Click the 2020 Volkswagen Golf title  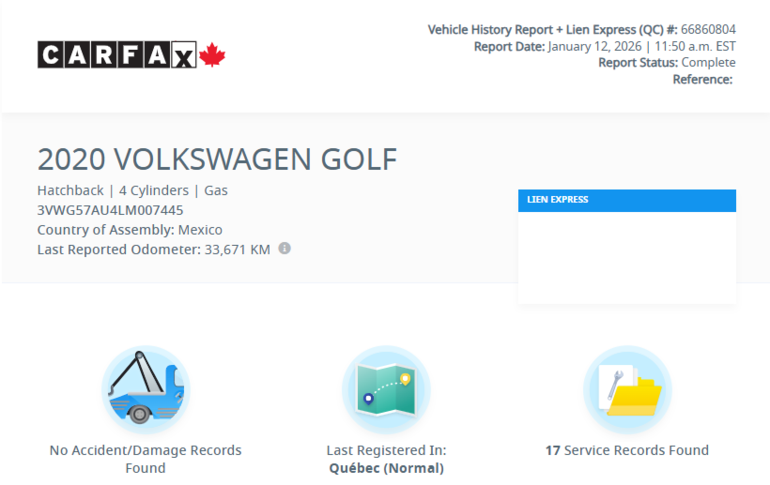coord(217,159)
